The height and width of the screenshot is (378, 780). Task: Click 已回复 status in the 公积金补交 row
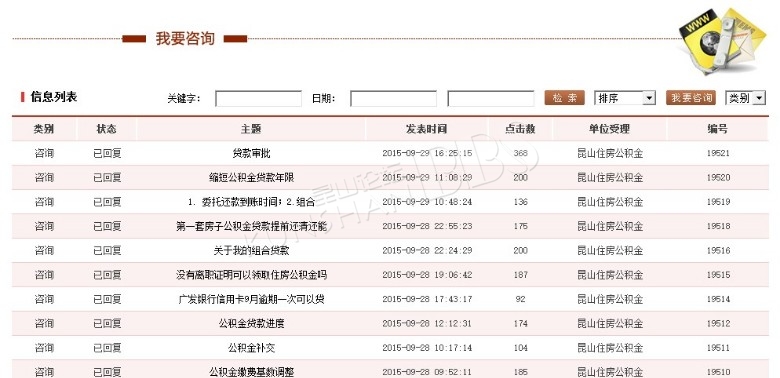[107, 348]
